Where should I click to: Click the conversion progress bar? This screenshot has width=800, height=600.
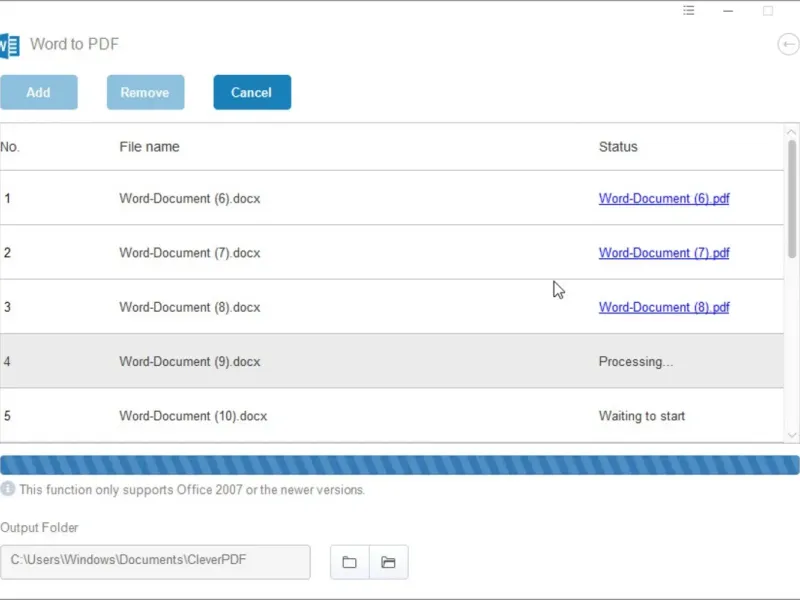click(x=400, y=465)
